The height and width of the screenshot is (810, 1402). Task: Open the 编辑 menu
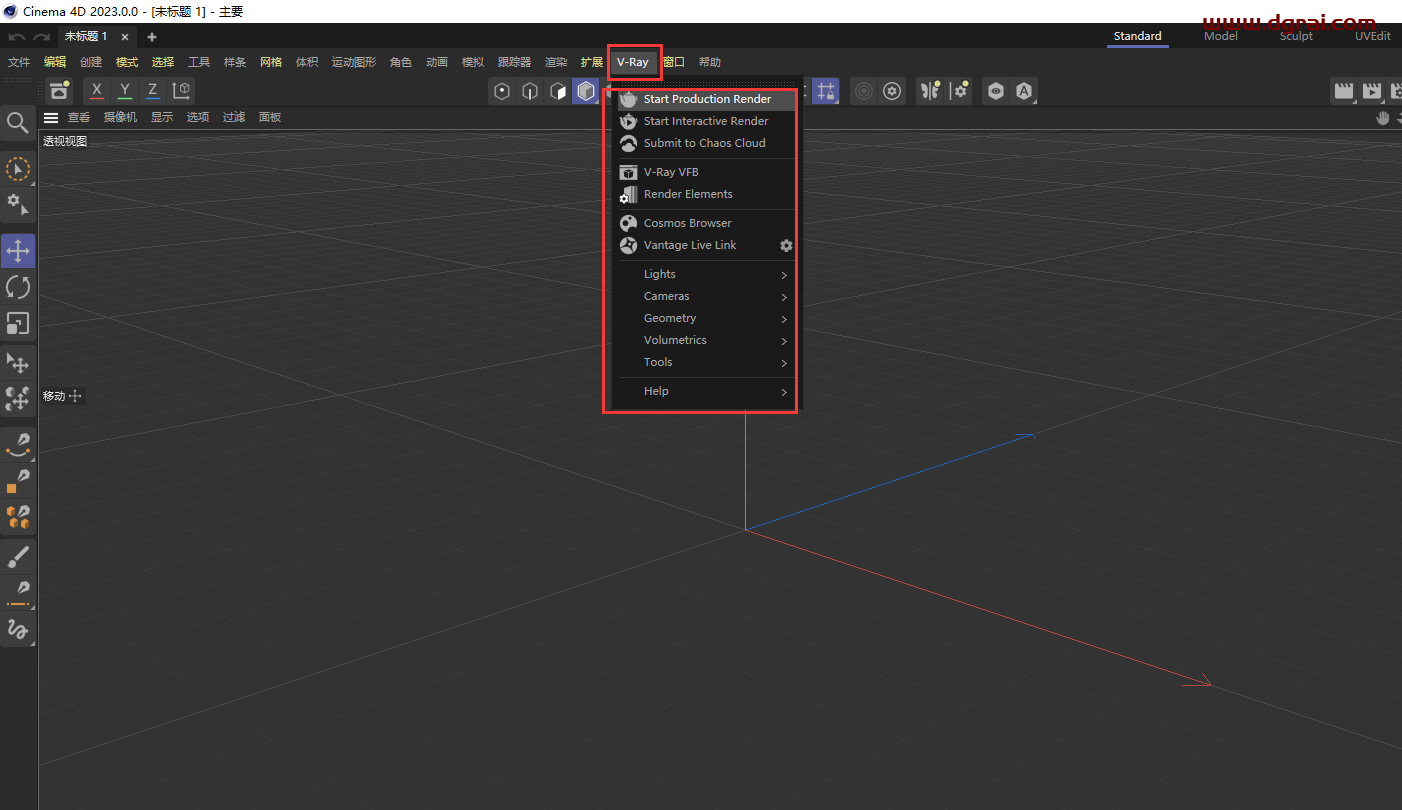(x=55, y=62)
